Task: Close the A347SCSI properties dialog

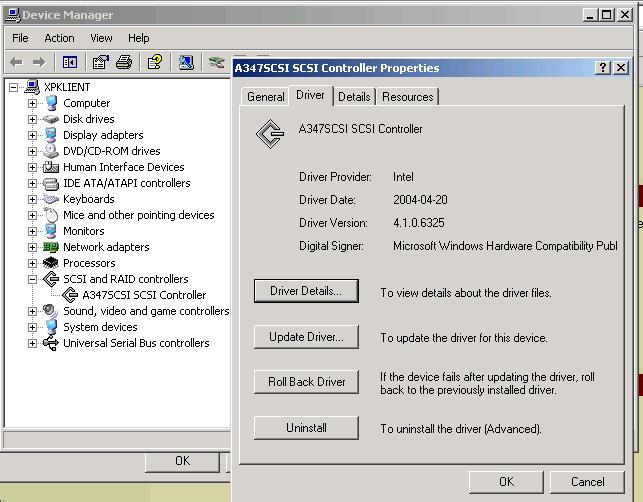Action: (x=621, y=67)
